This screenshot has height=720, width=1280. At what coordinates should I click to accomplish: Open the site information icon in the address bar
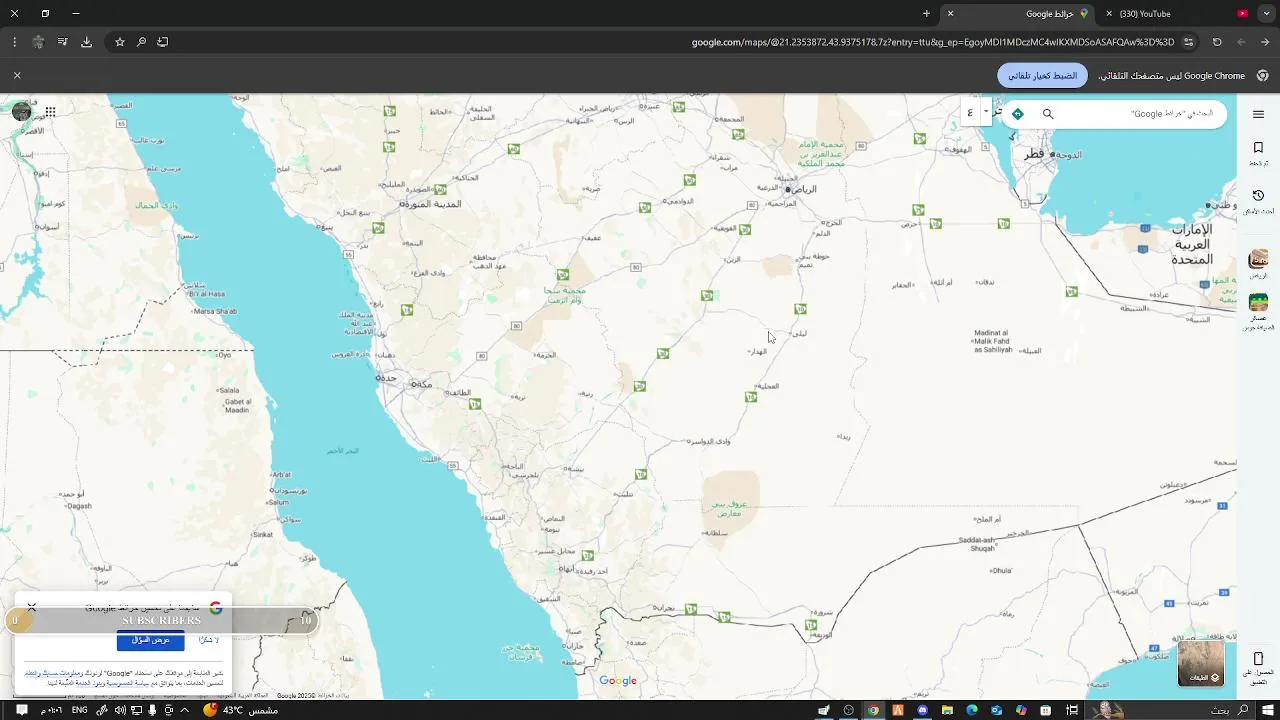[1188, 42]
